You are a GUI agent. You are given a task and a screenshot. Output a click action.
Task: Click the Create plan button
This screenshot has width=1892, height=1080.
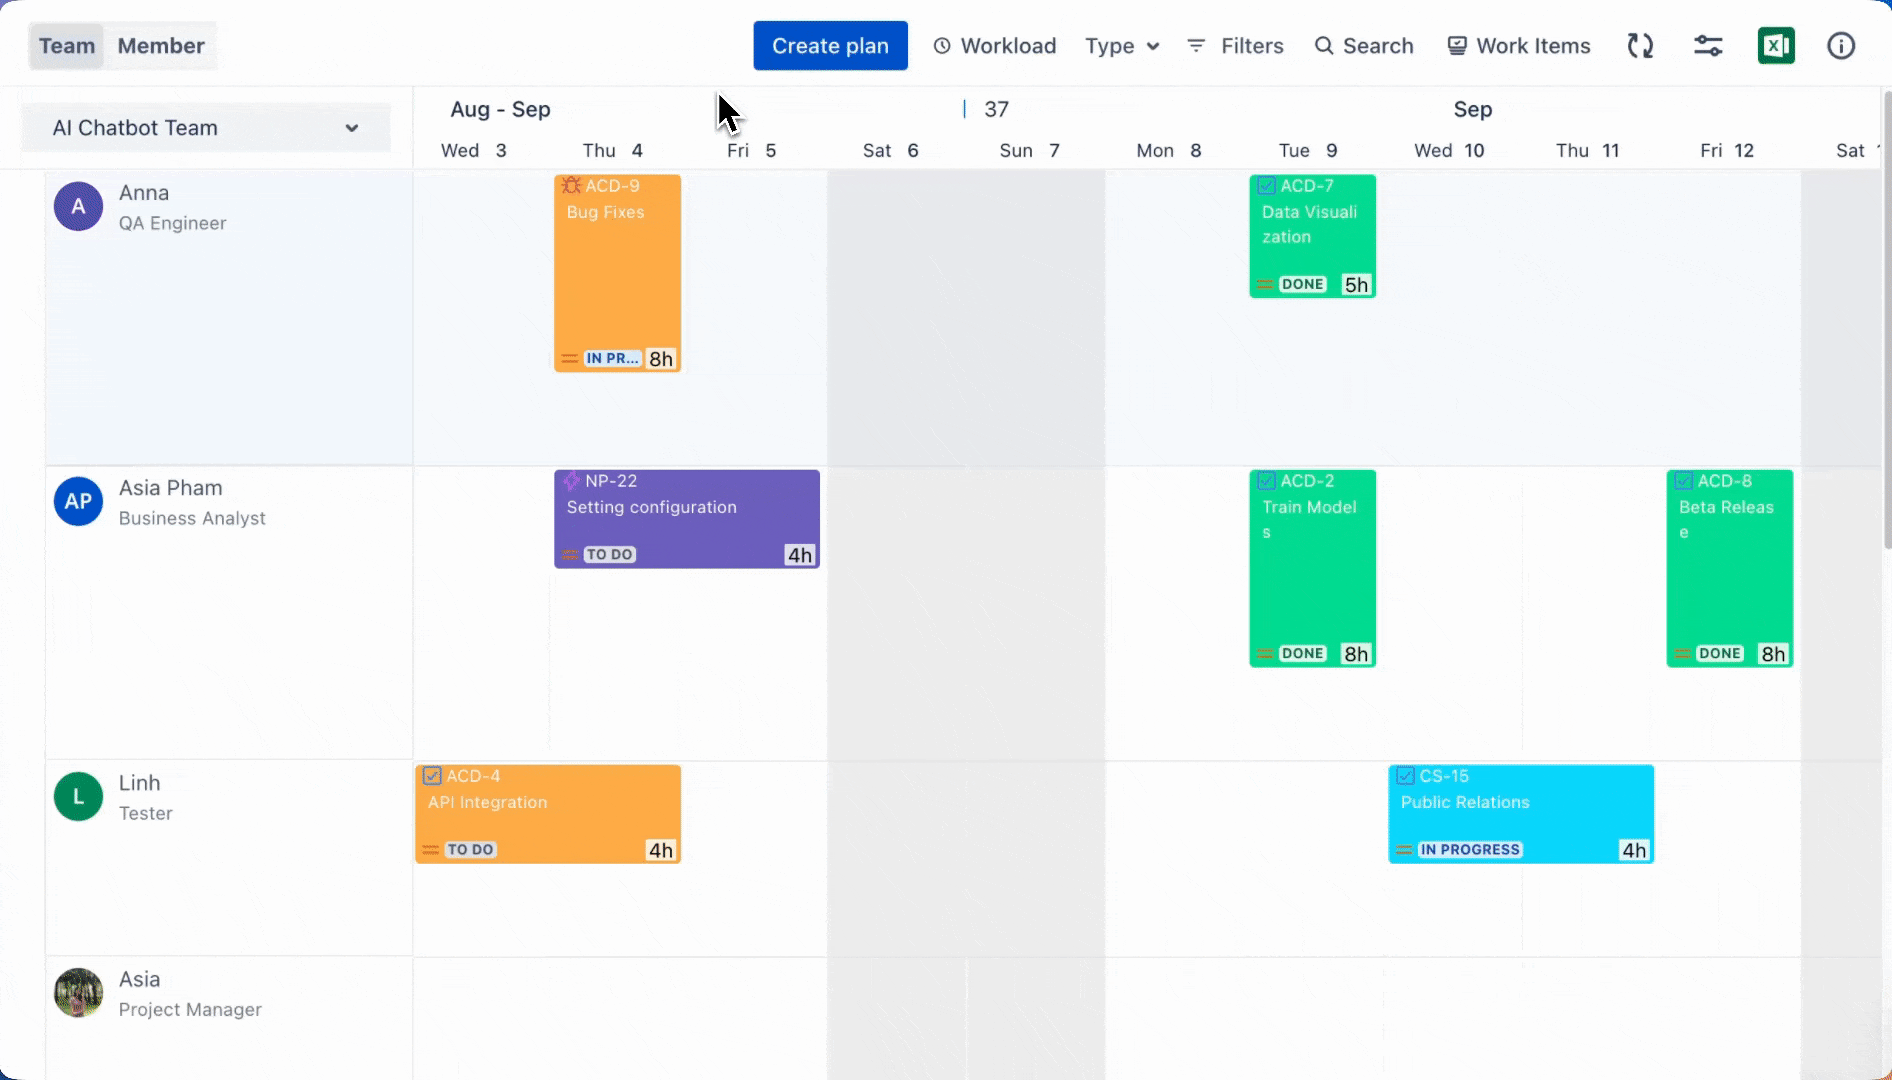[830, 46]
